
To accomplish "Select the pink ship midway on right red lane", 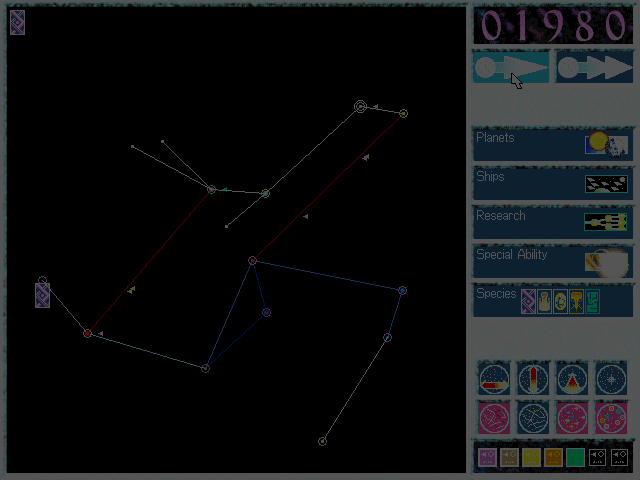I will (x=306, y=216).
